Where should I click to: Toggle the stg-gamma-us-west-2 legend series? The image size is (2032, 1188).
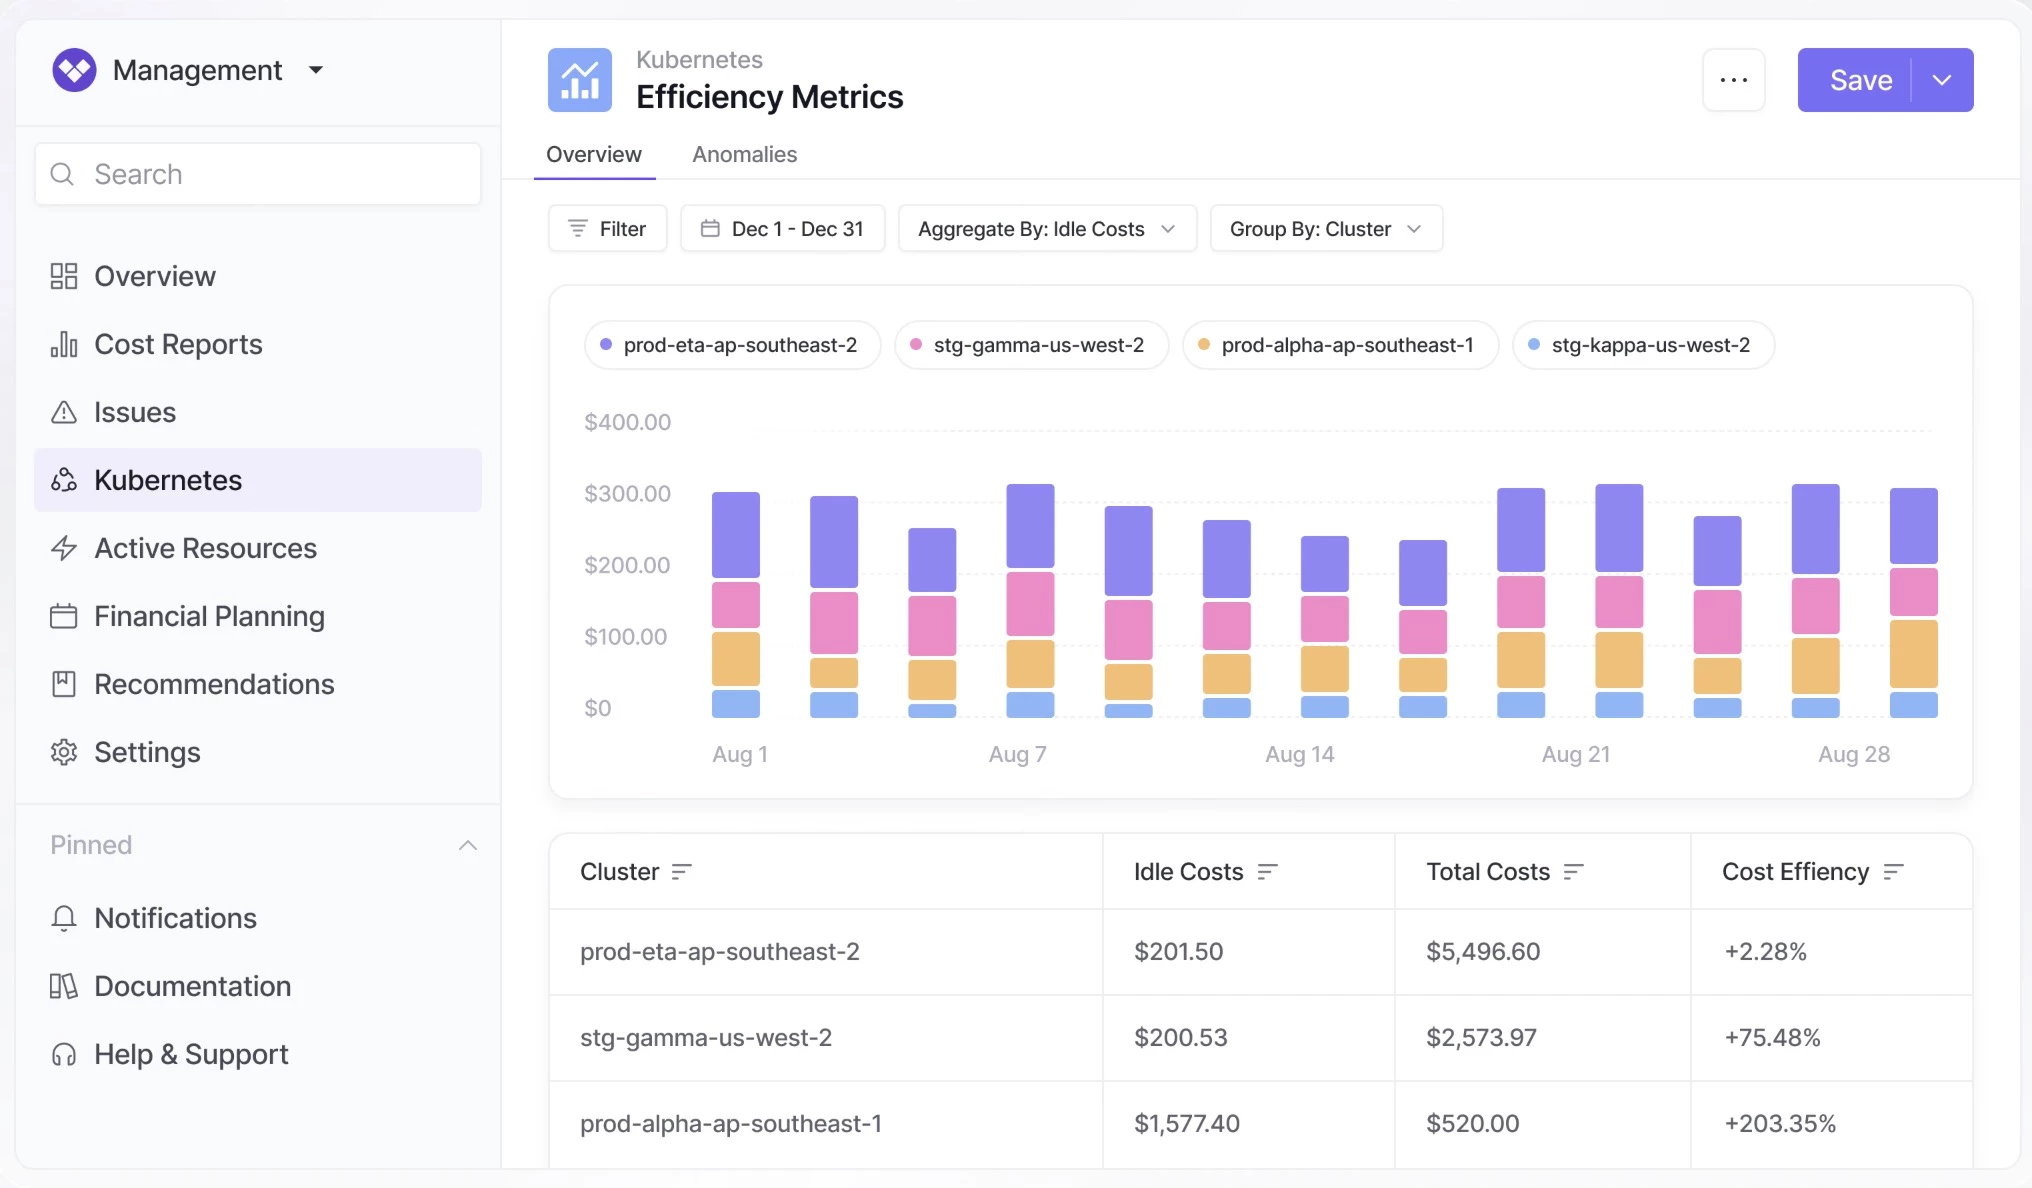(x=1031, y=345)
